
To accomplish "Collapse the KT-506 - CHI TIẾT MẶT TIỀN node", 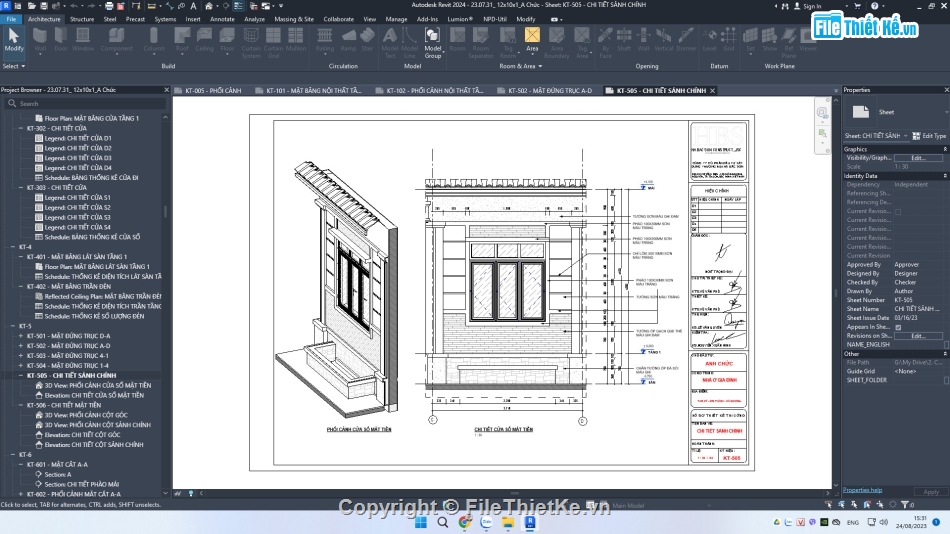I will click(x=21, y=405).
